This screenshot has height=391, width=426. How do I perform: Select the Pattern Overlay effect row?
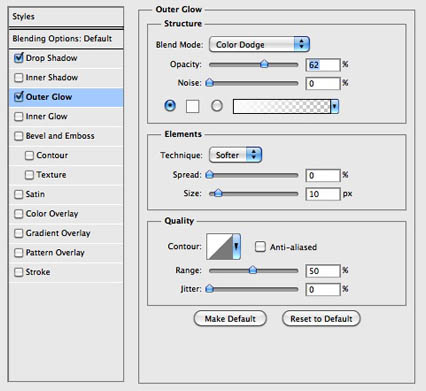tap(66, 253)
